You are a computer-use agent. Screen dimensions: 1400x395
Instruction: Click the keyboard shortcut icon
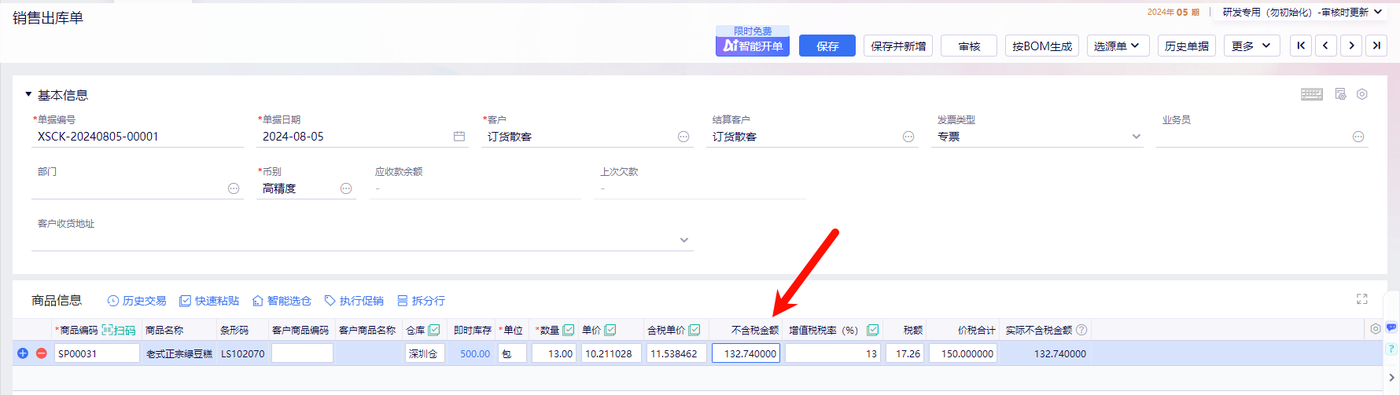coord(1312,94)
